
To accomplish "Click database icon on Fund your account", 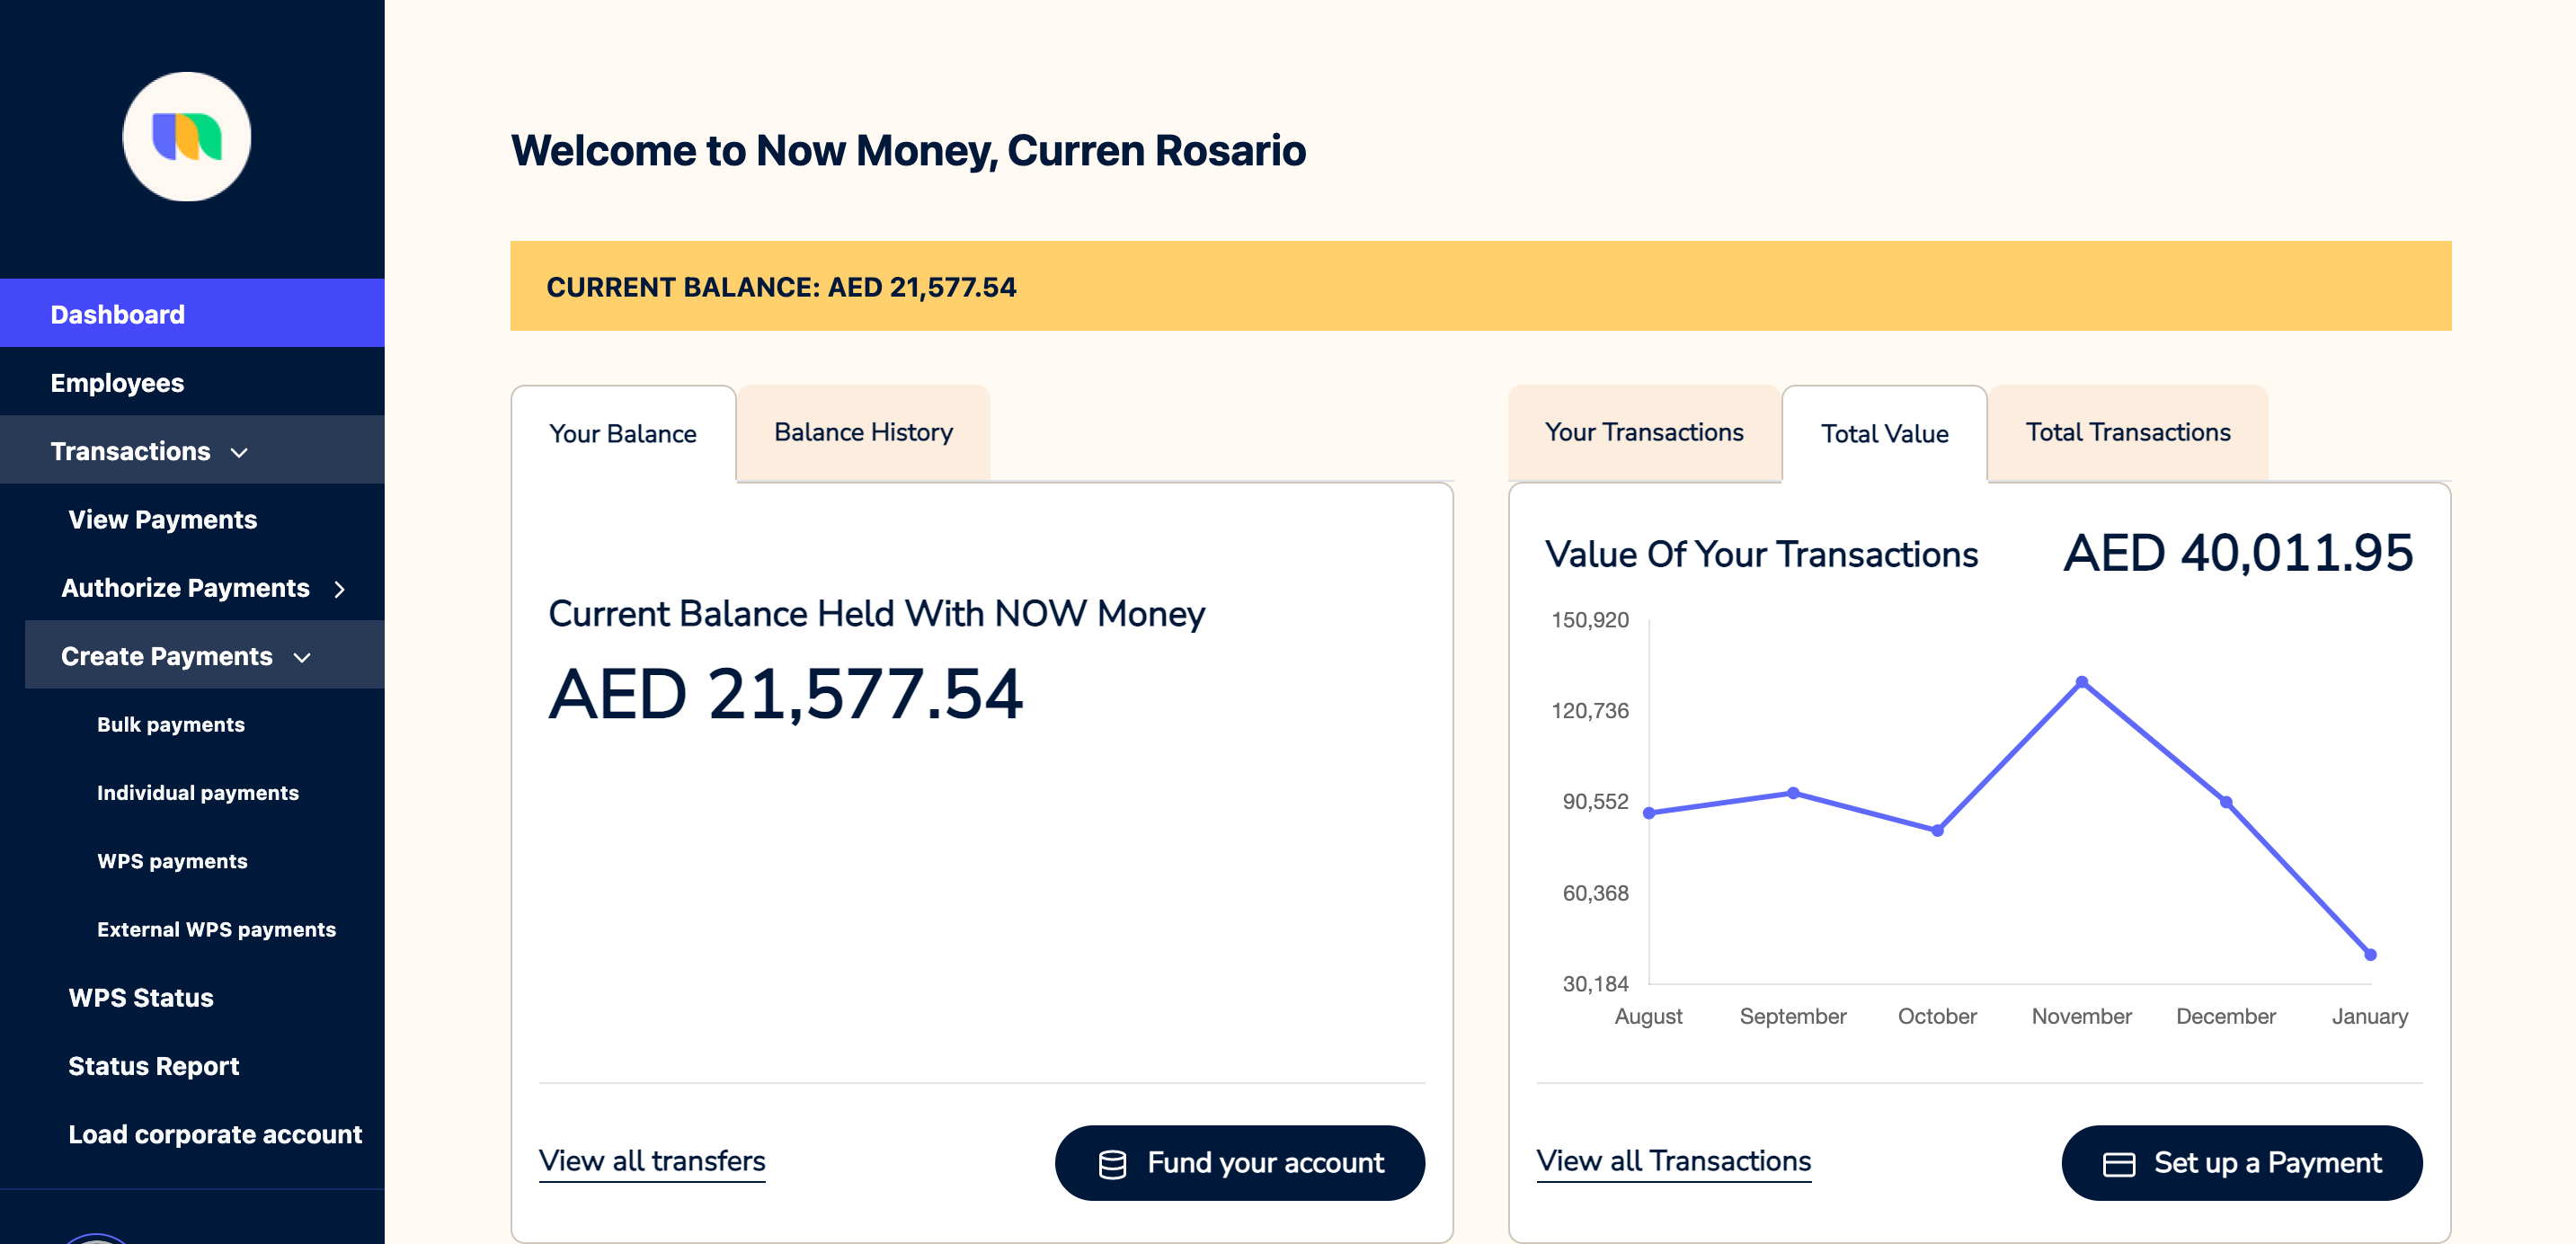I will click(1112, 1164).
